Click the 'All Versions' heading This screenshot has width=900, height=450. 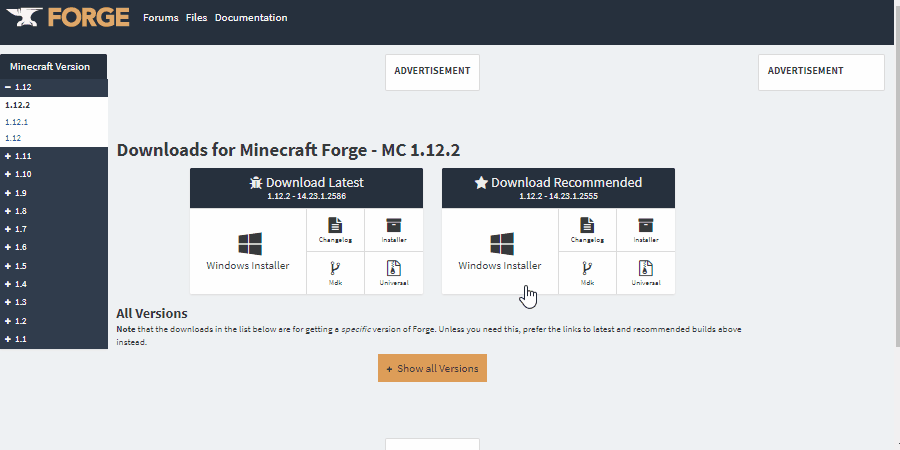coord(152,313)
